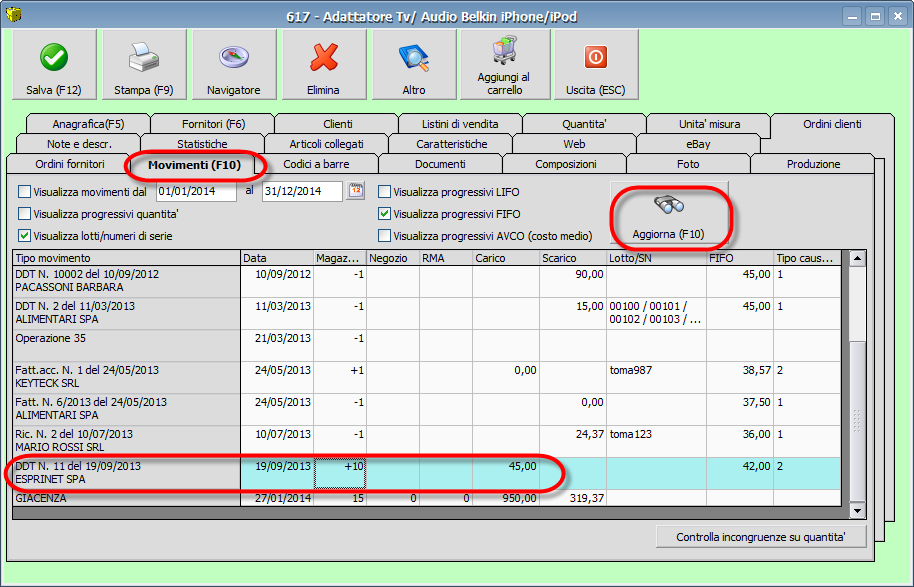Click the red X Elimina icon
Screen dimensions: 914x587
[x=323, y=58]
